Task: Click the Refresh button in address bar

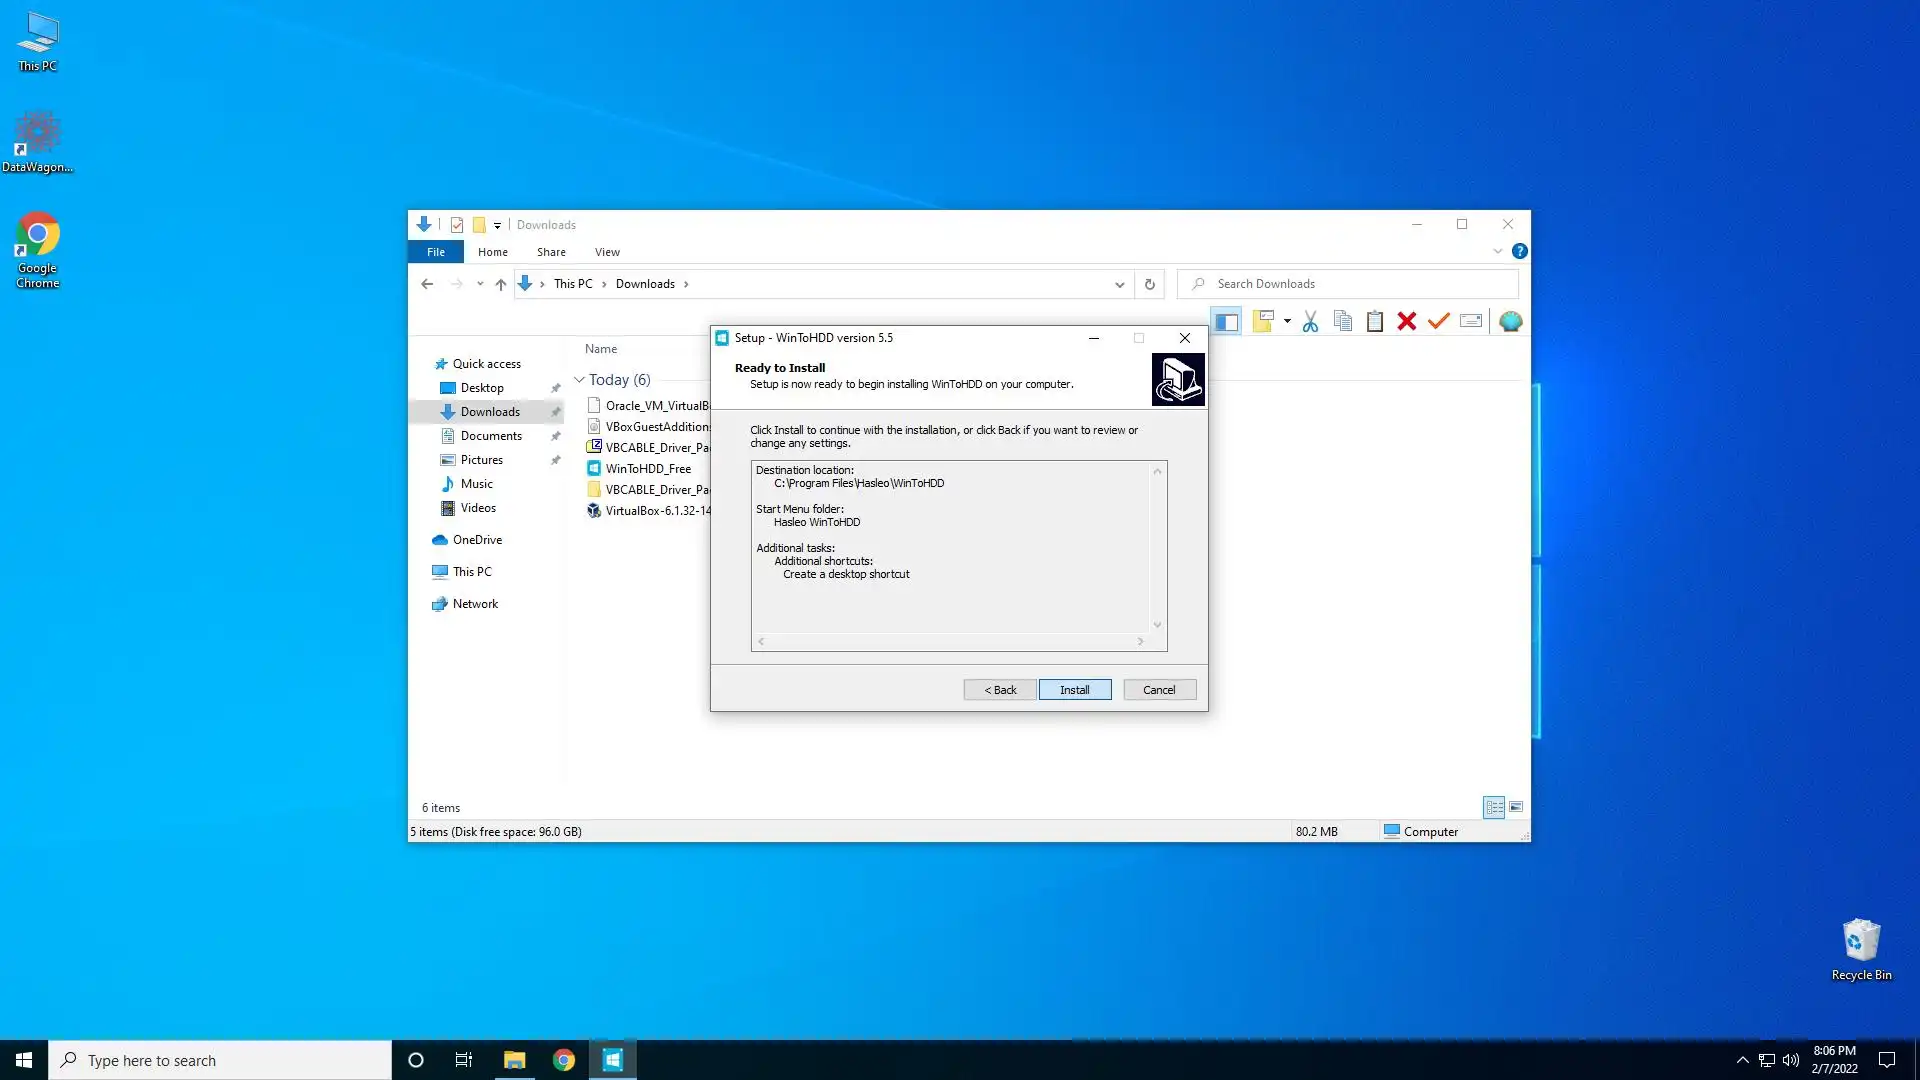Action: point(1150,284)
